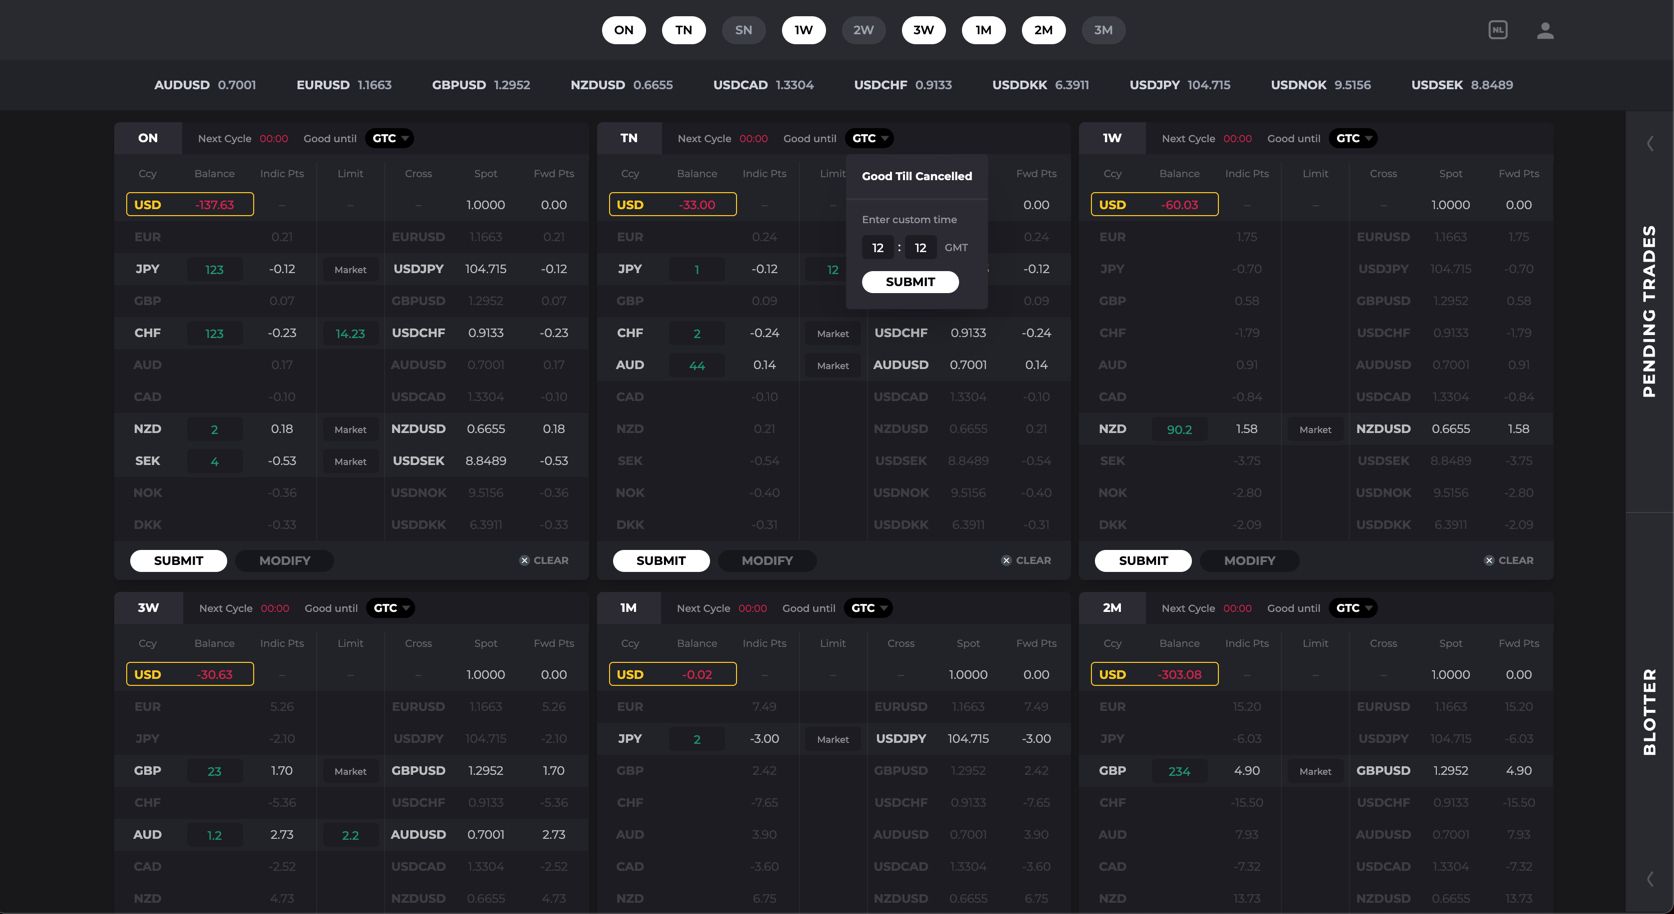This screenshot has height=914, width=1674.
Task: Click the USDSEK 8.8489 ticker rate
Action: point(1462,85)
